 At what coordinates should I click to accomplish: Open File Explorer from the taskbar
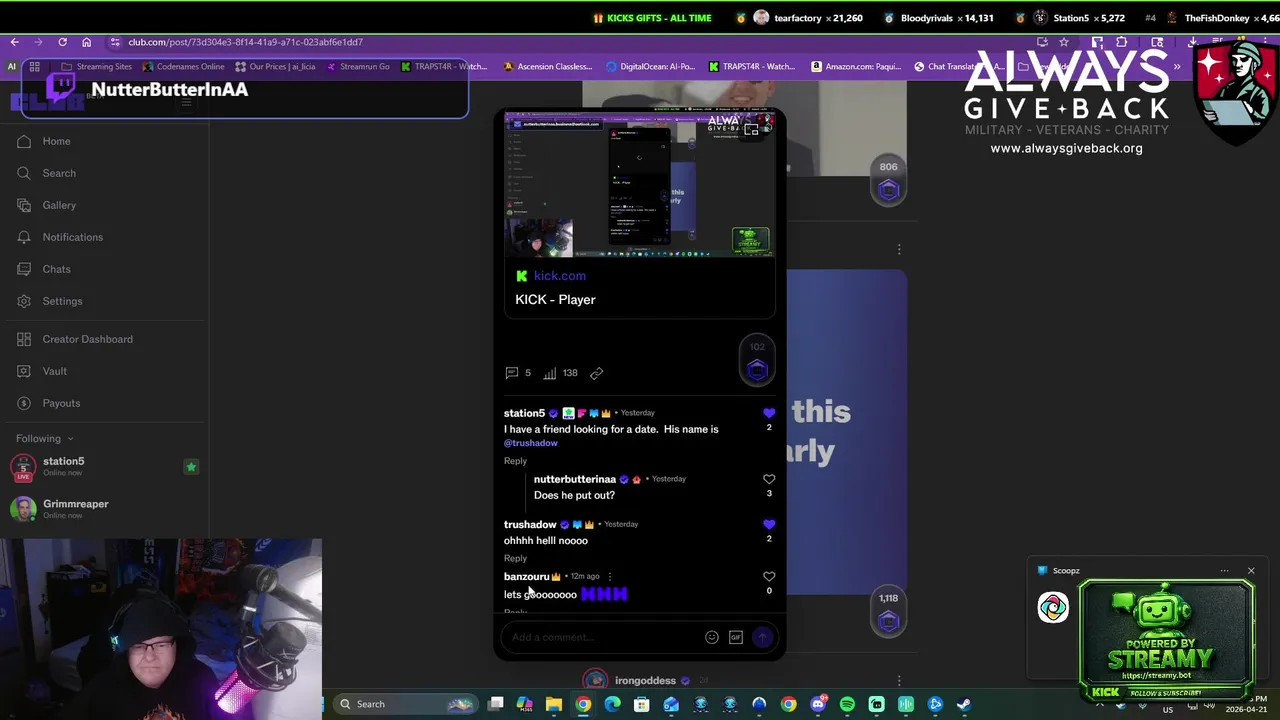pos(553,704)
